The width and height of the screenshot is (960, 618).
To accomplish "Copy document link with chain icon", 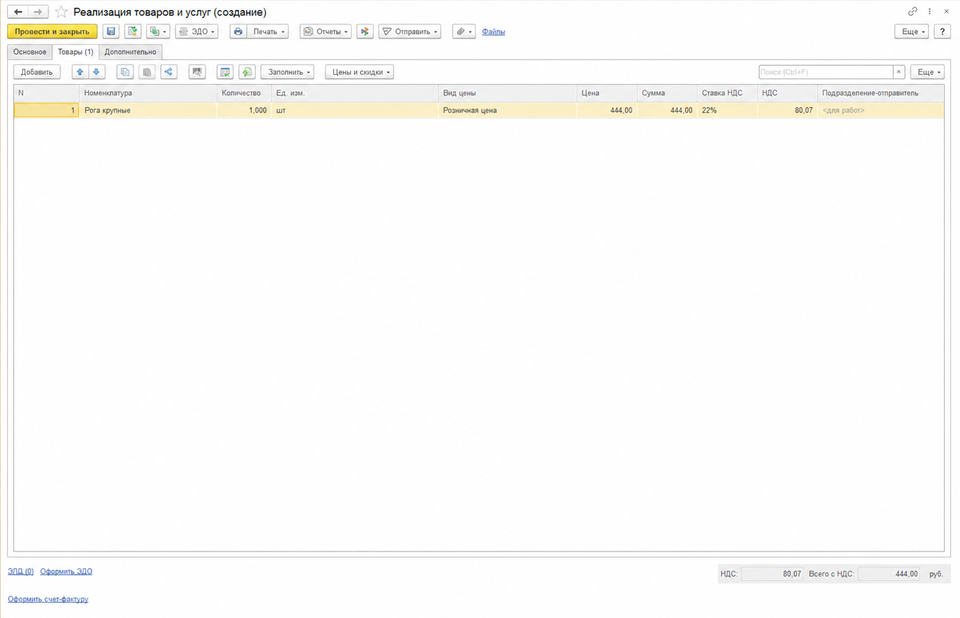I will (912, 12).
